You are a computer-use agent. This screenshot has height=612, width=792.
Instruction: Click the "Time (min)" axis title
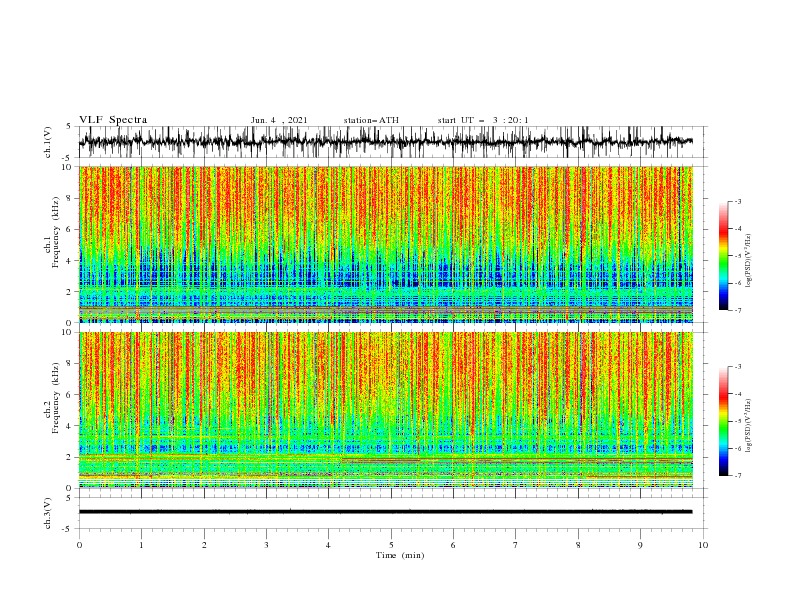pyautogui.click(x=400, y=555)
